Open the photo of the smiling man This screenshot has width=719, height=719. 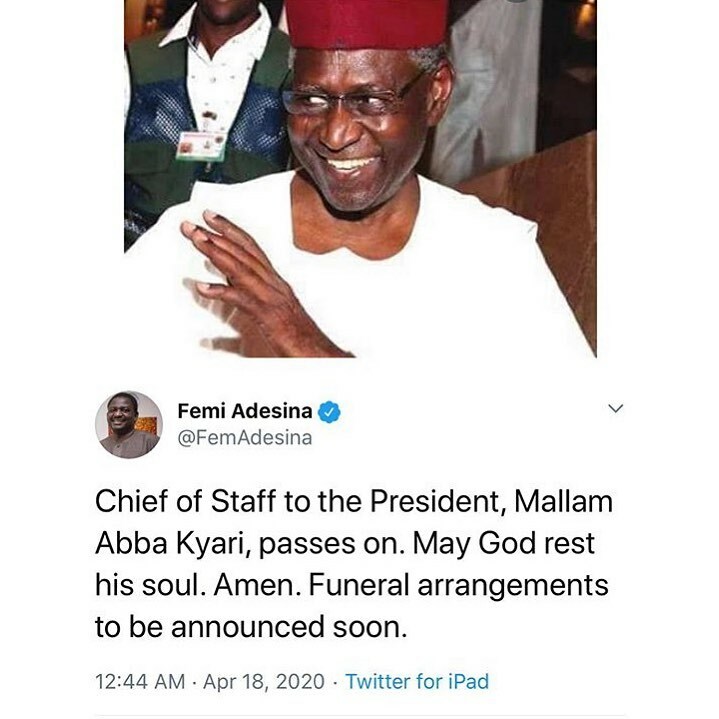tap(360, 178)
